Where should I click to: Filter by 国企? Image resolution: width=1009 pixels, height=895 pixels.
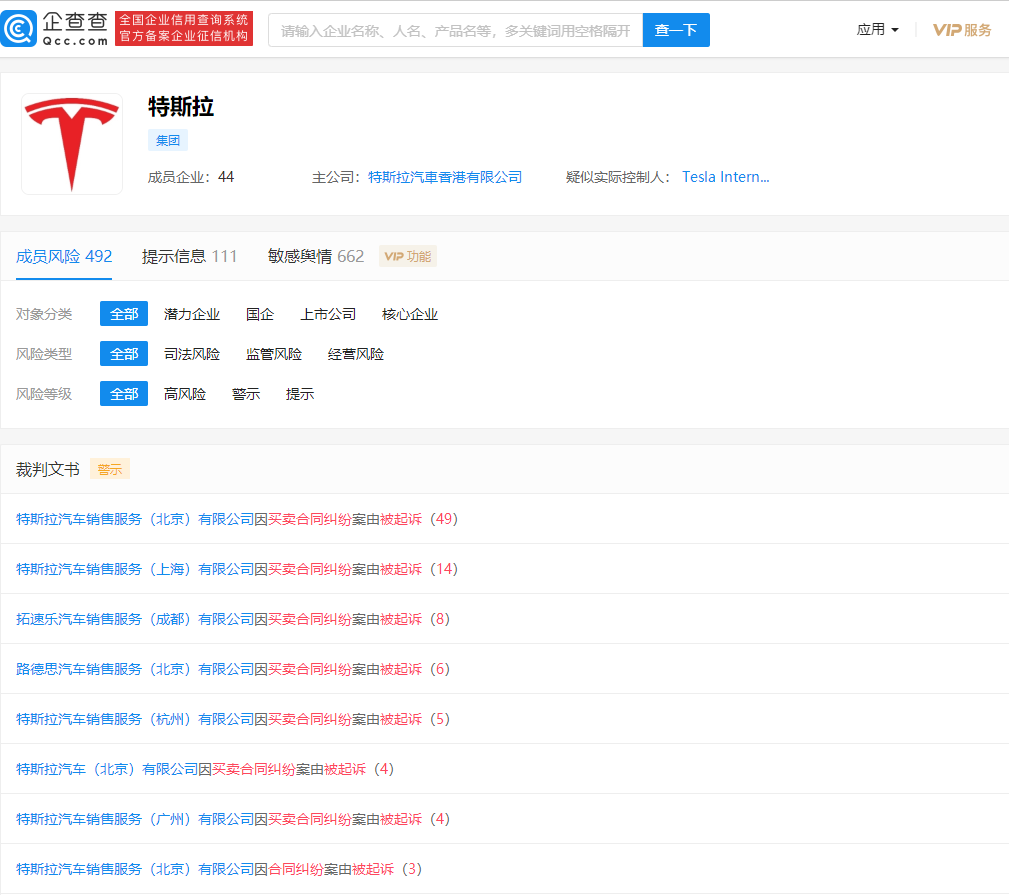coord(260,314)
